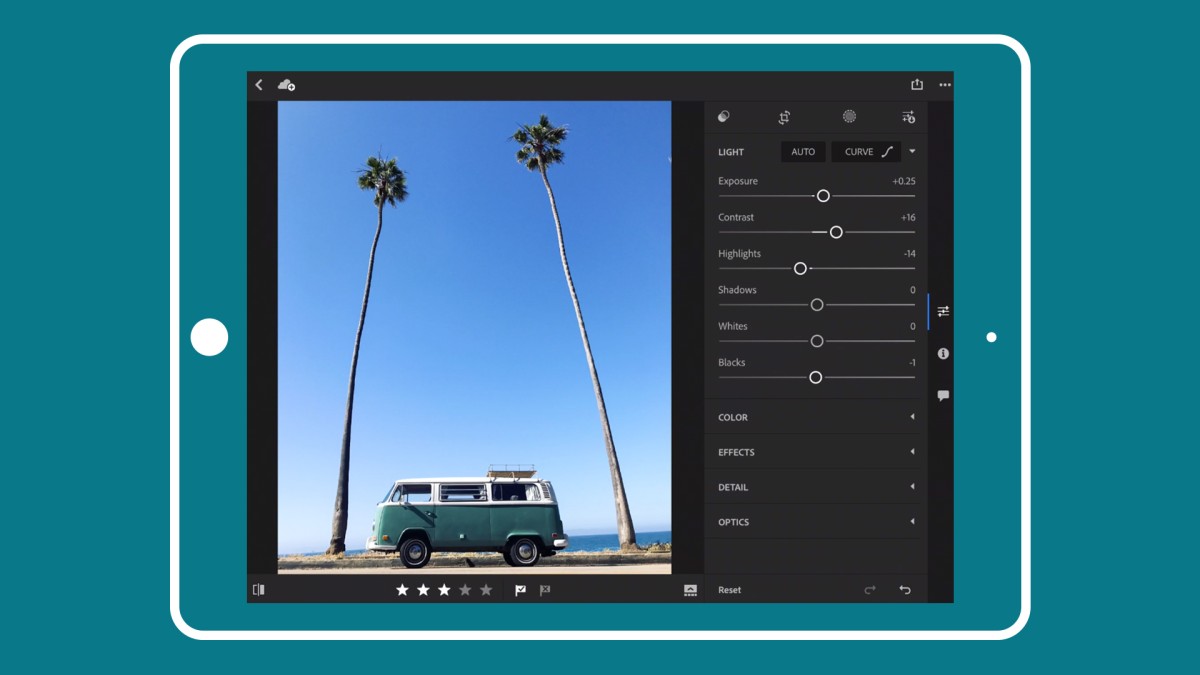Set rating to four stars
1200x675 pixels.
pyautogui.click(x=465, y=590)
